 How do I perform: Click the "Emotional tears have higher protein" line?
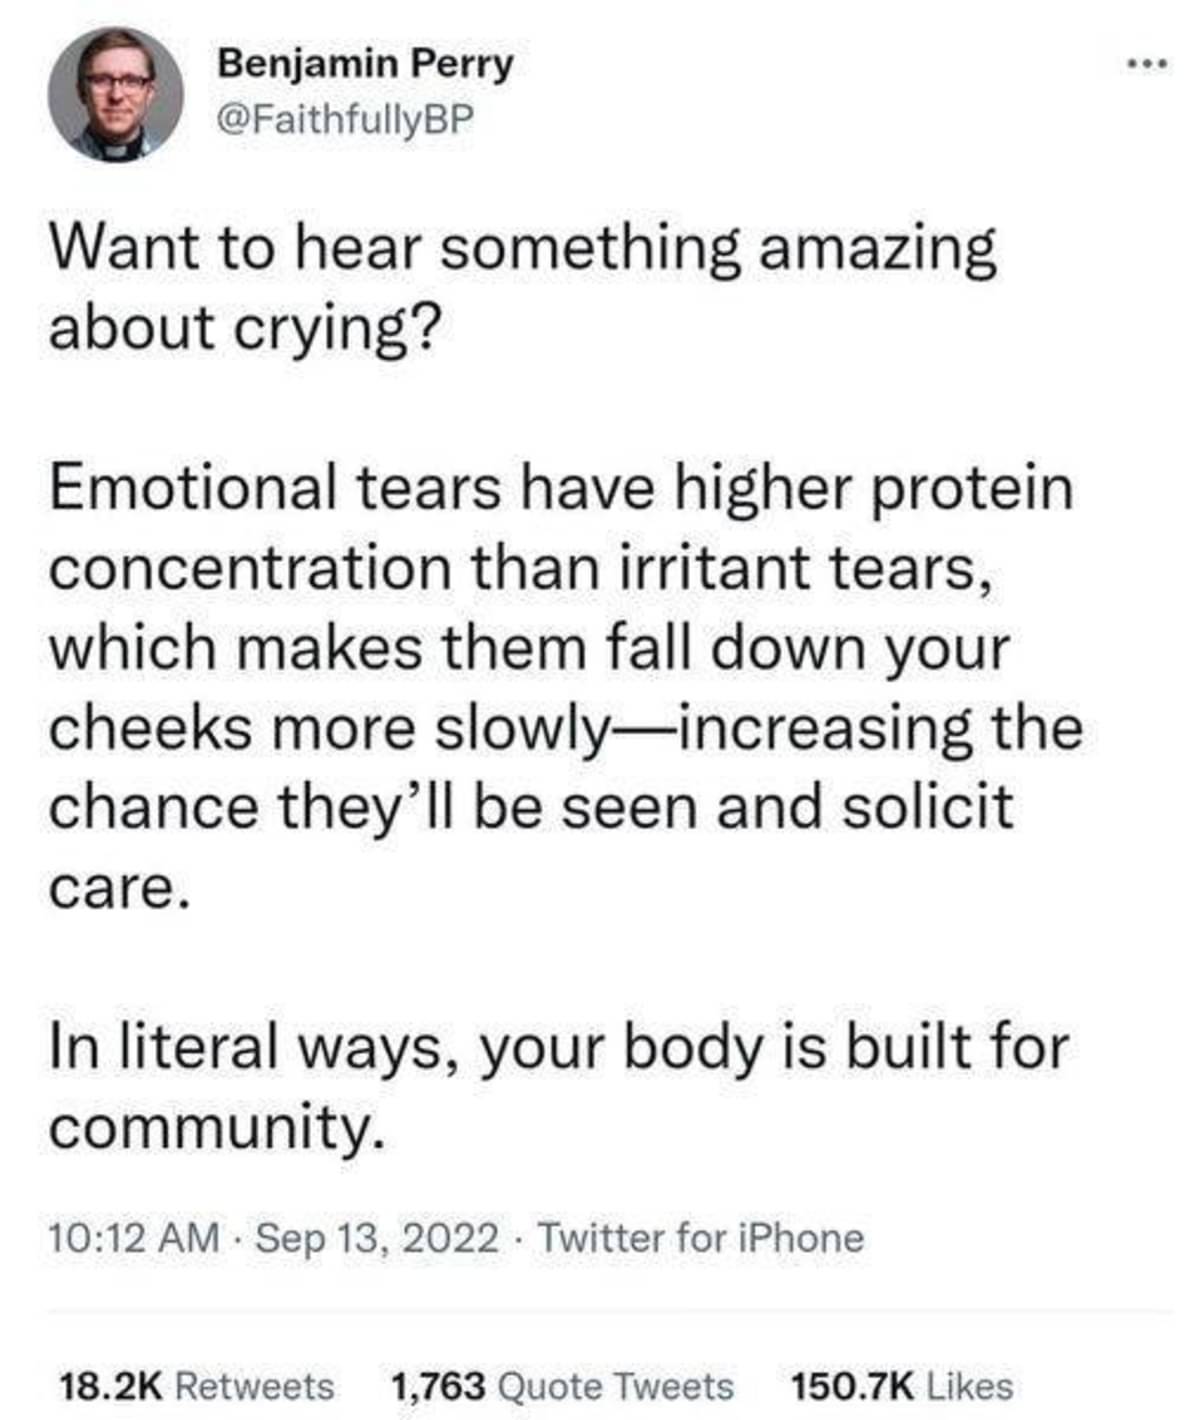[560, 487]
